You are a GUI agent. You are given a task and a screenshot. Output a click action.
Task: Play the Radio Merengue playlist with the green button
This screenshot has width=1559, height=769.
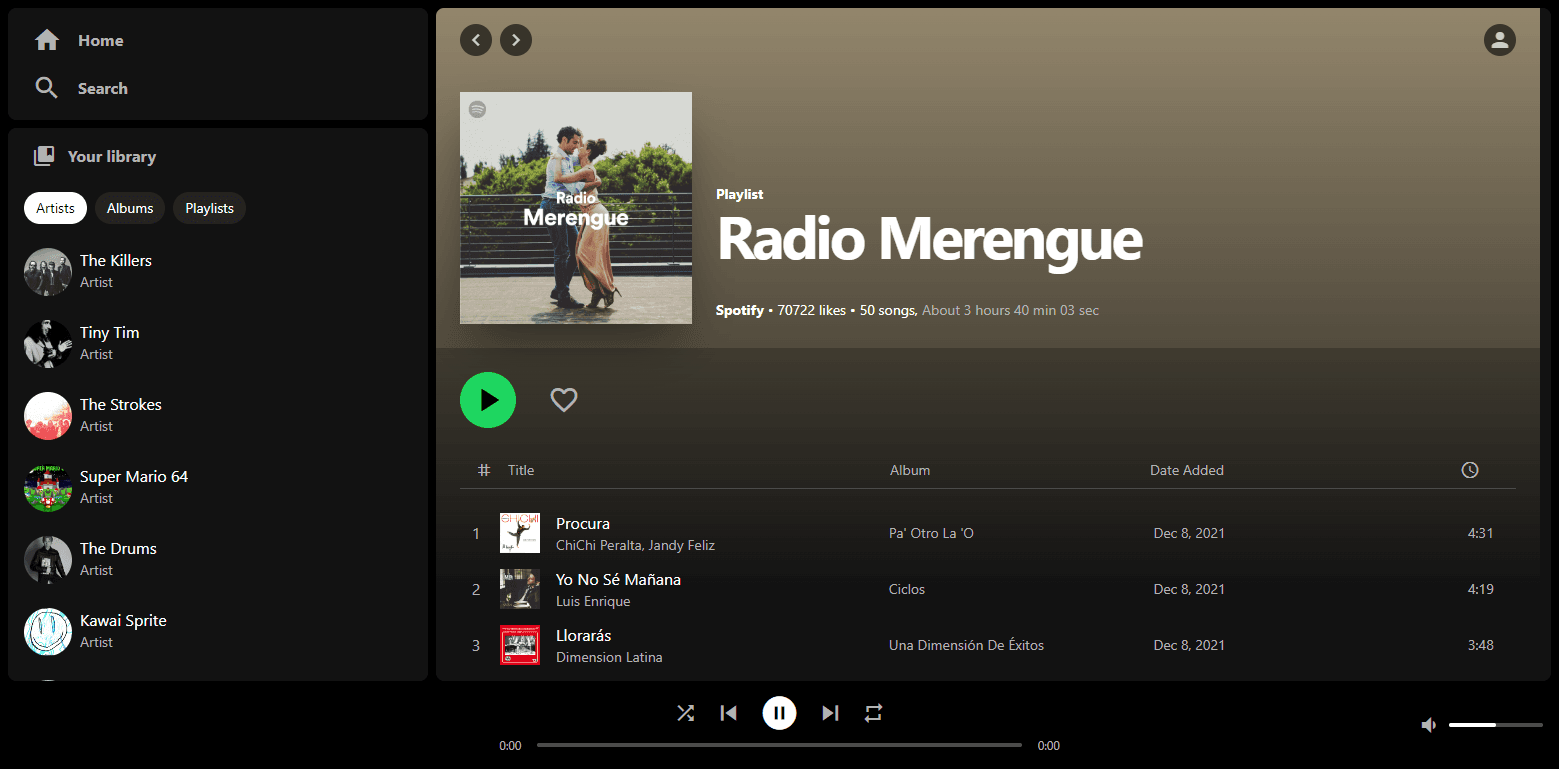click(x=488, y=400)
